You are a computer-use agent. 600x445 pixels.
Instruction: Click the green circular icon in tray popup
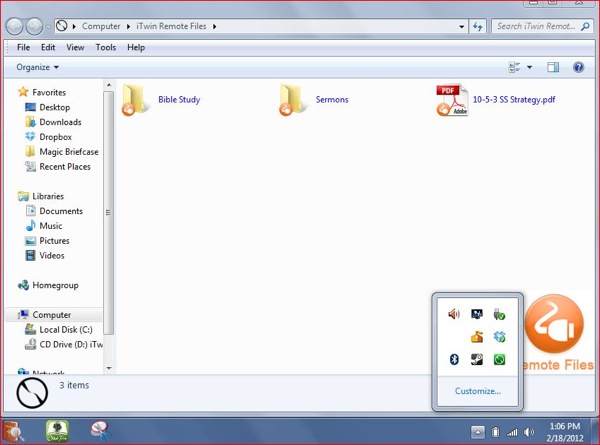[499, 359]
